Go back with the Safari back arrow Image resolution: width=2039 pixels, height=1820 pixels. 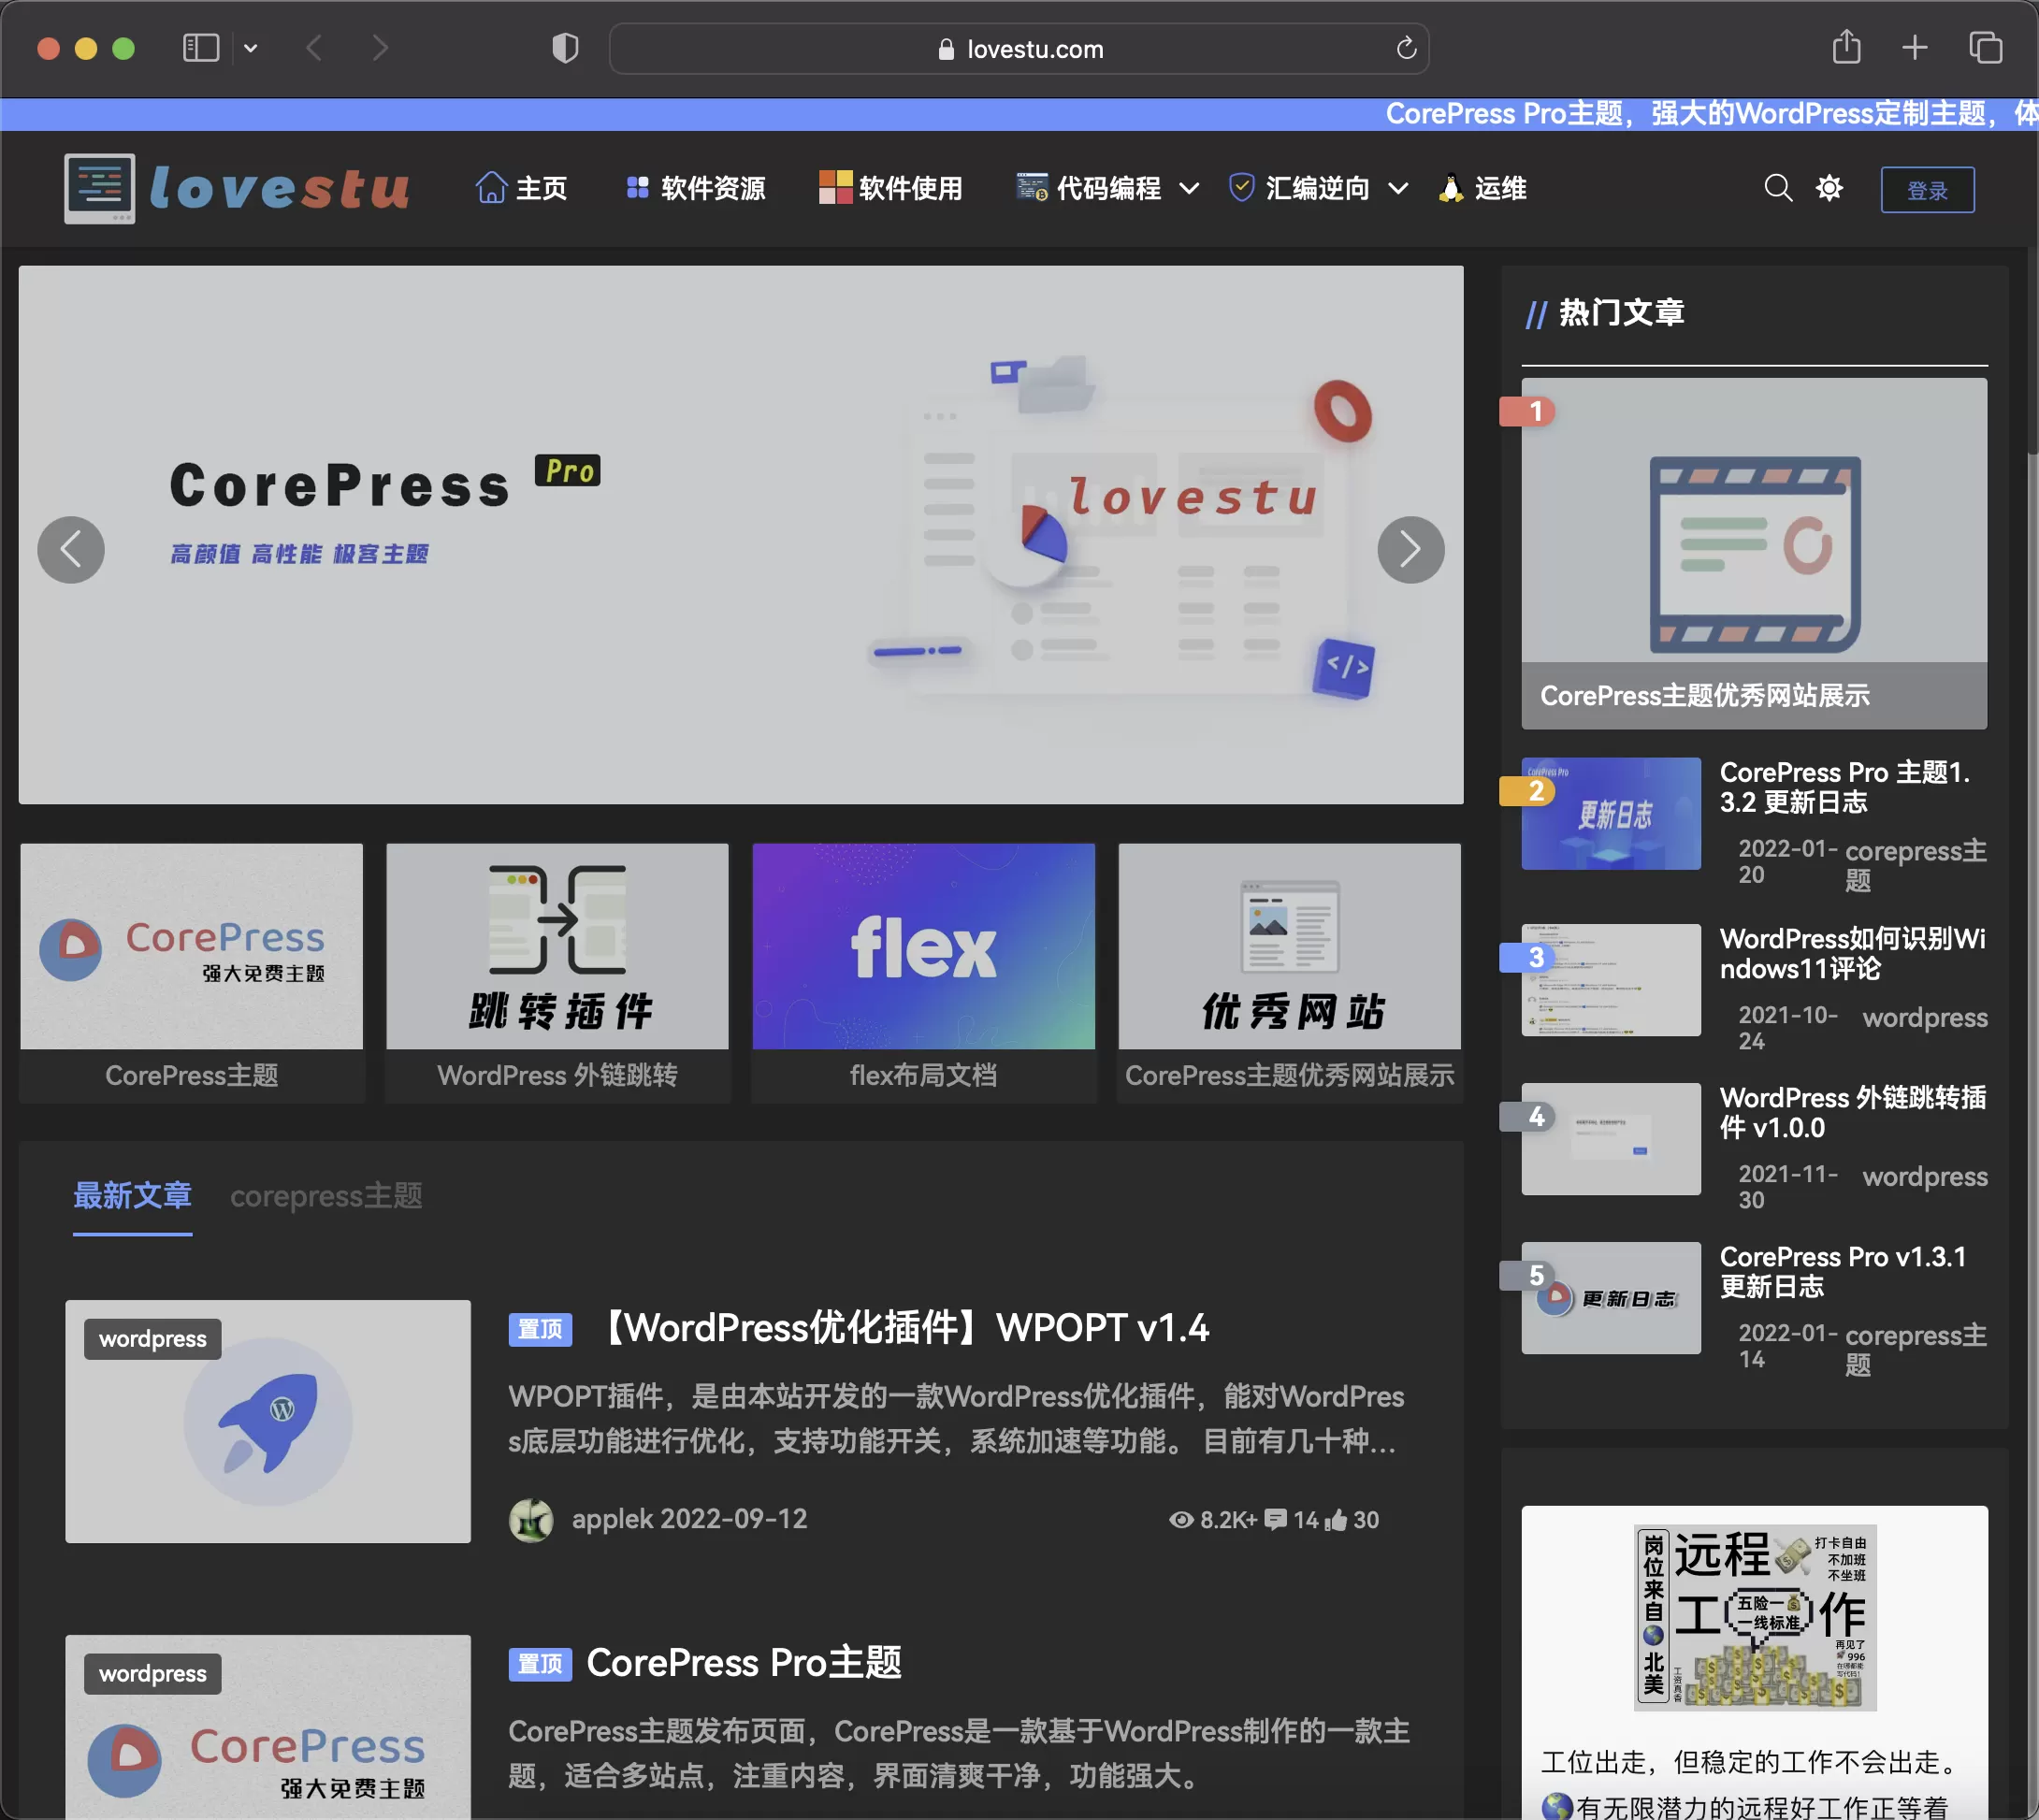(314, 48)
